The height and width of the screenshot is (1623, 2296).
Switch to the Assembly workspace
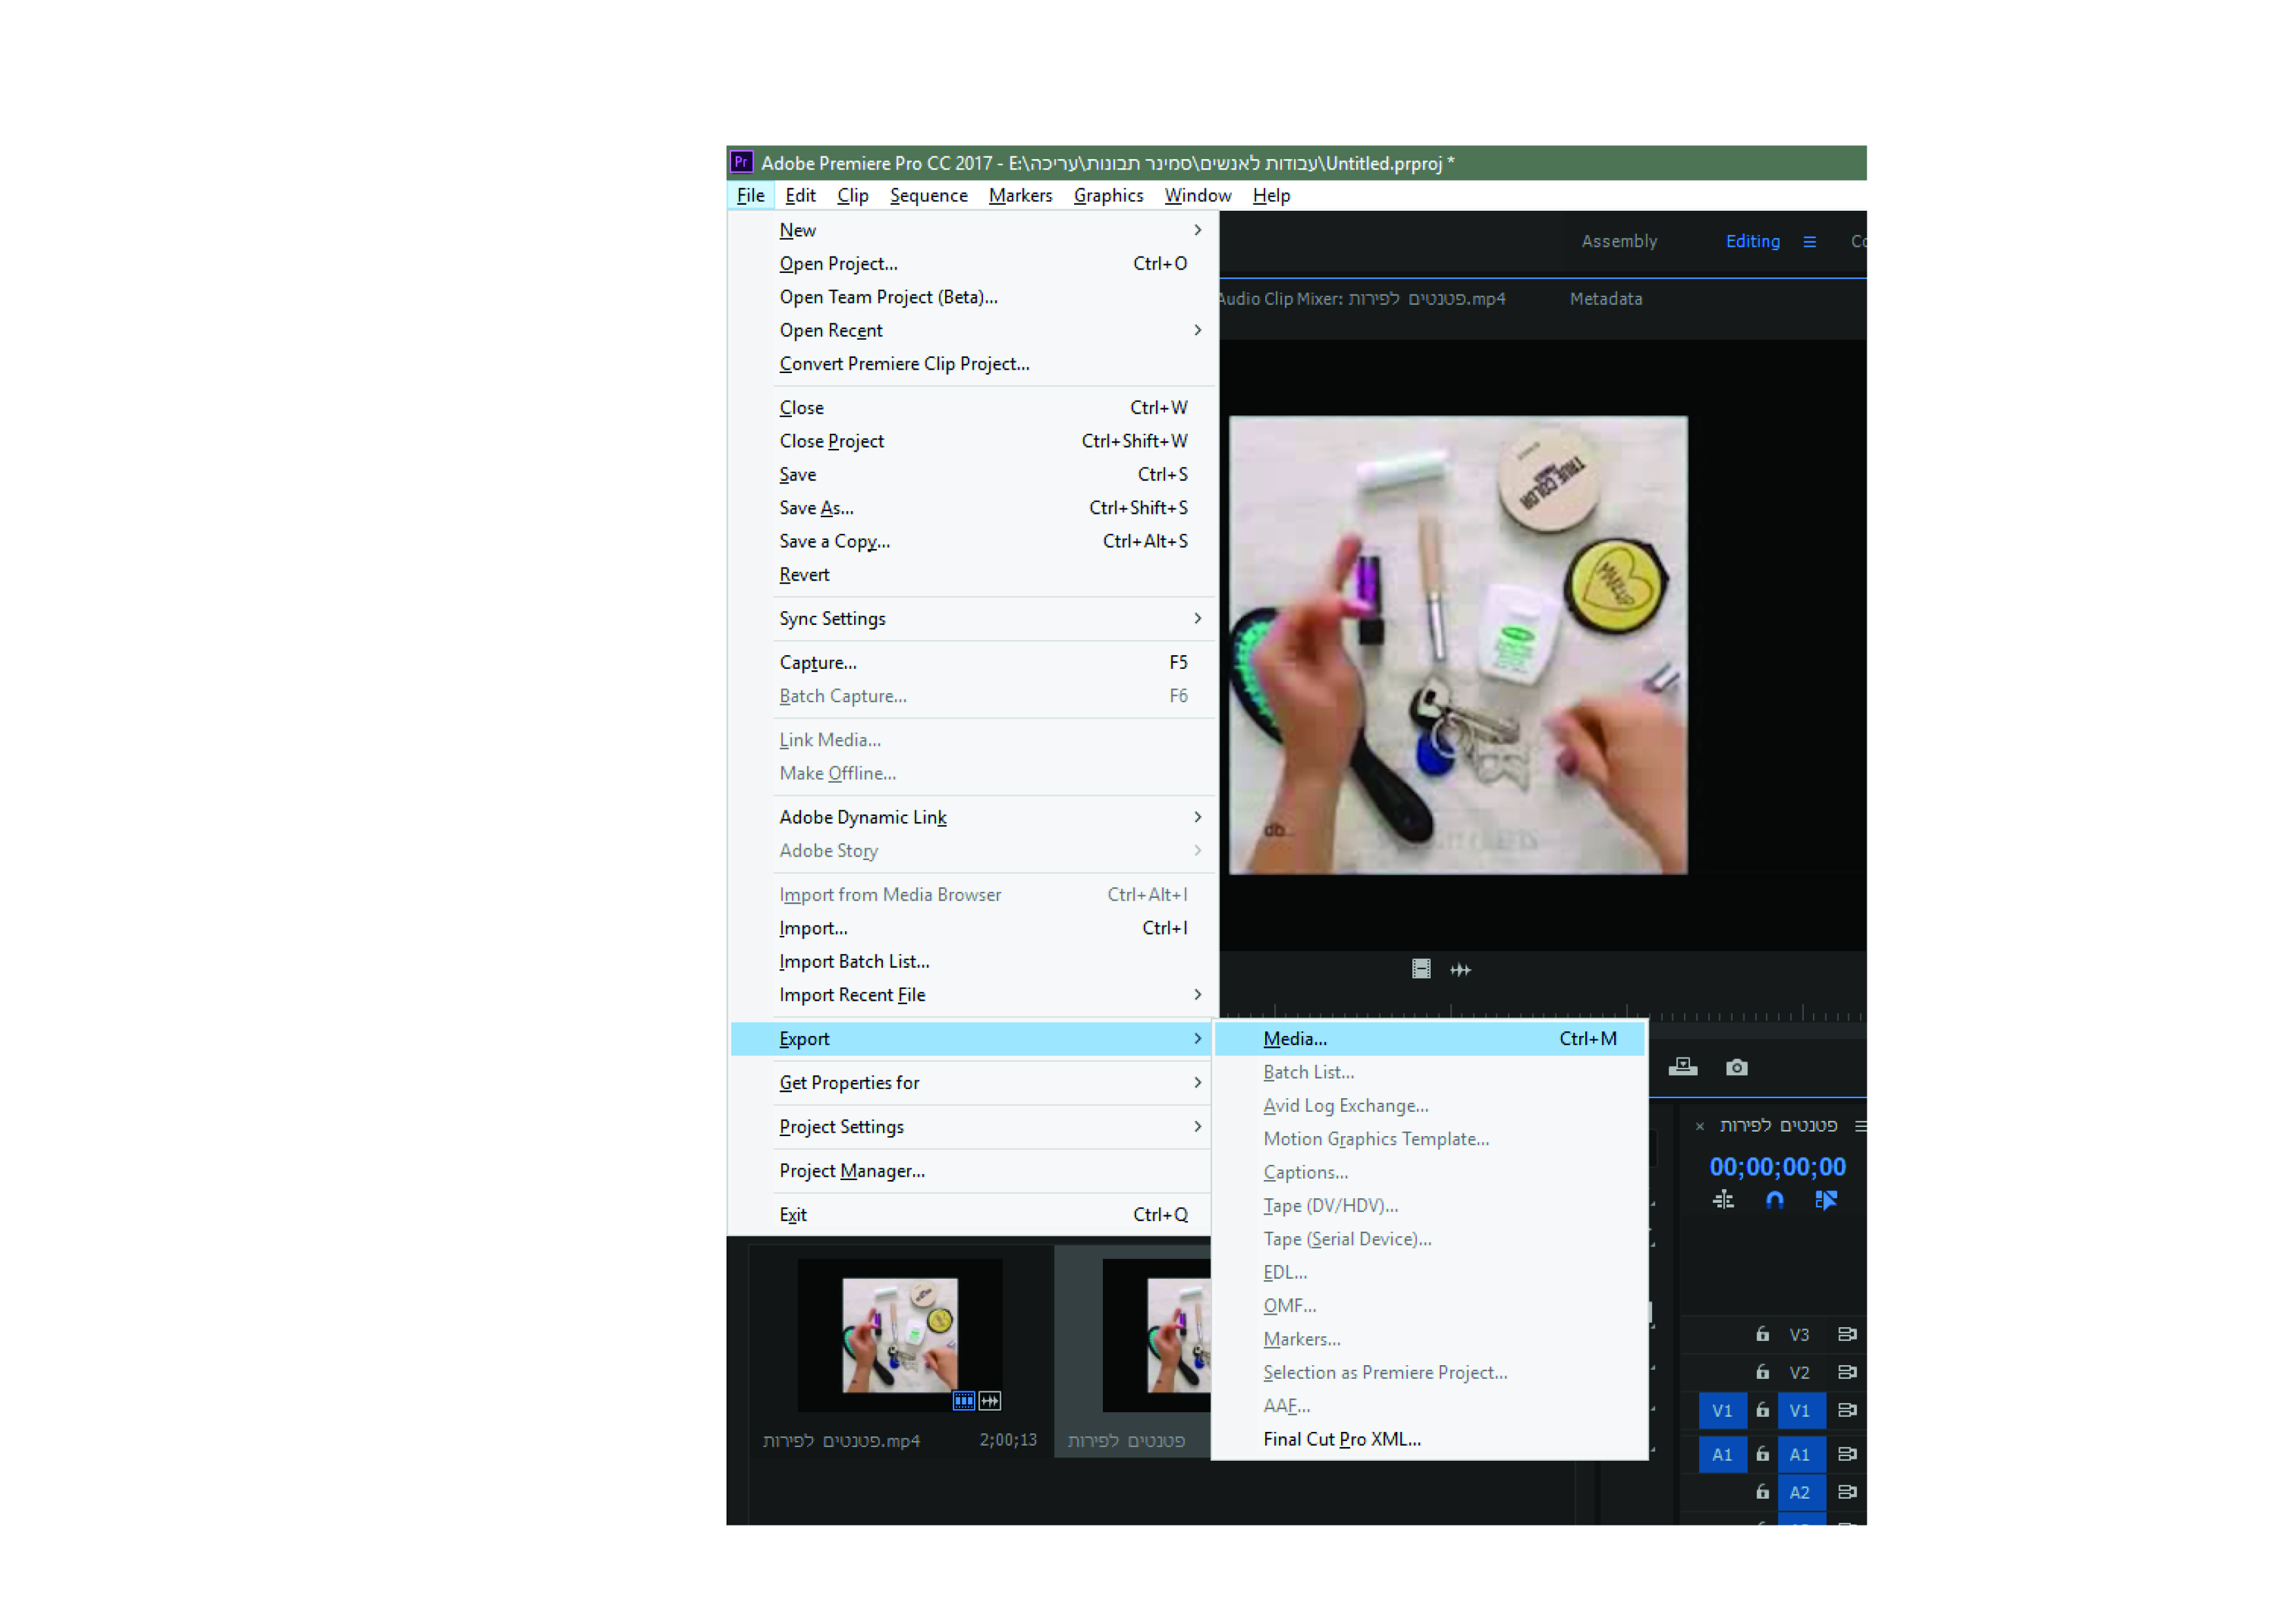pyautogui.click(x=1619, y=242)
